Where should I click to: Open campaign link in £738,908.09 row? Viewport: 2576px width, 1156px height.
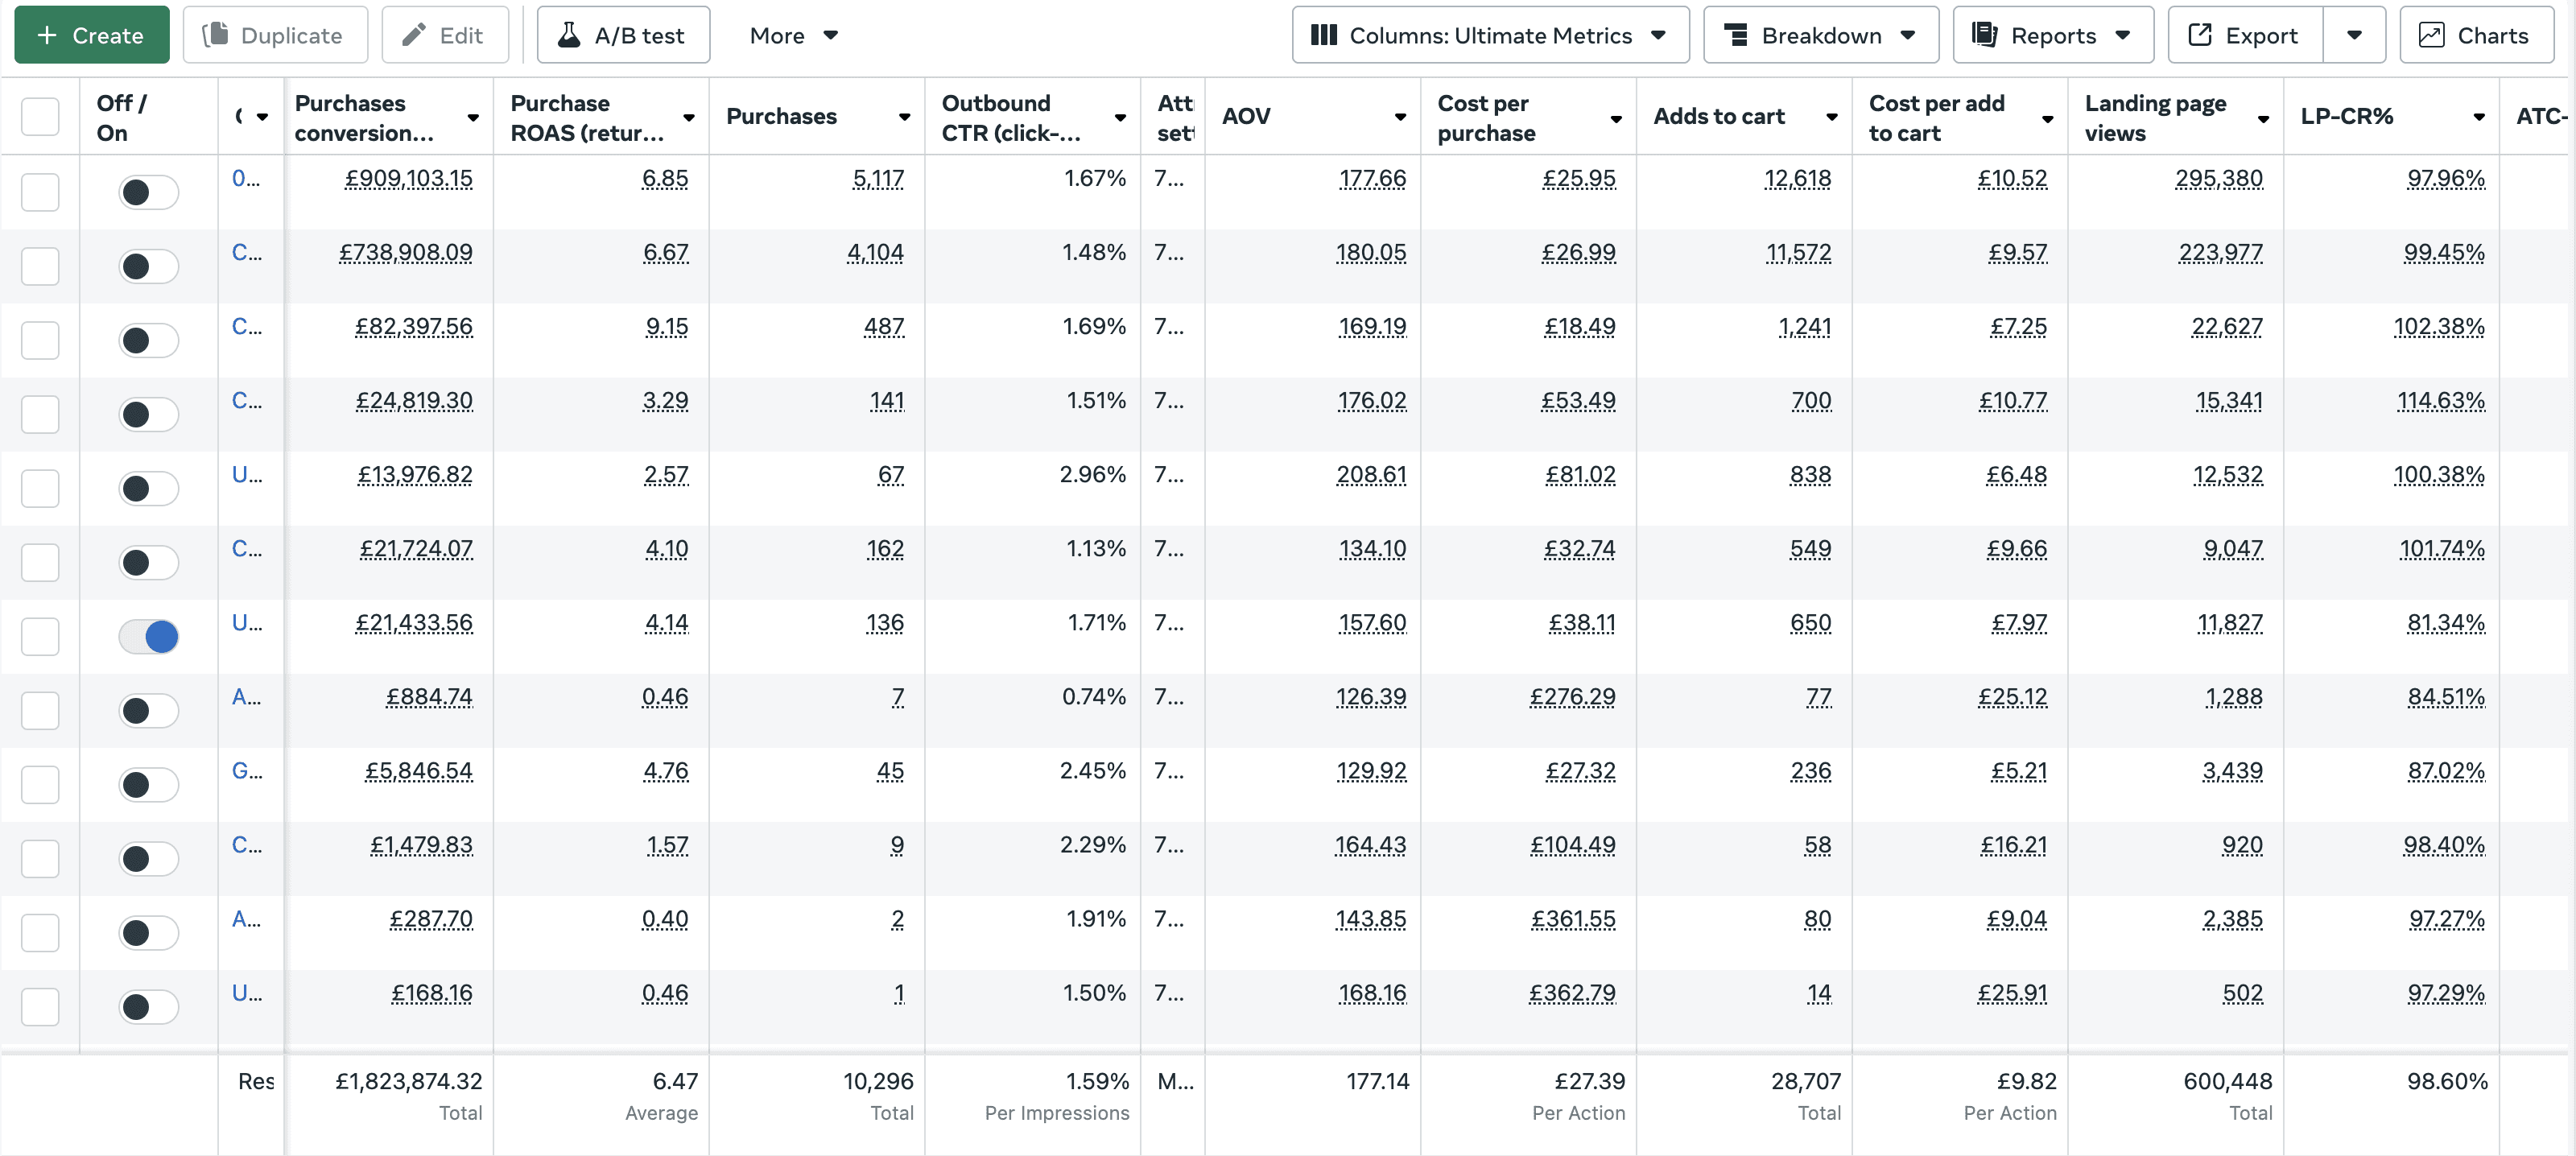[246, 253]
